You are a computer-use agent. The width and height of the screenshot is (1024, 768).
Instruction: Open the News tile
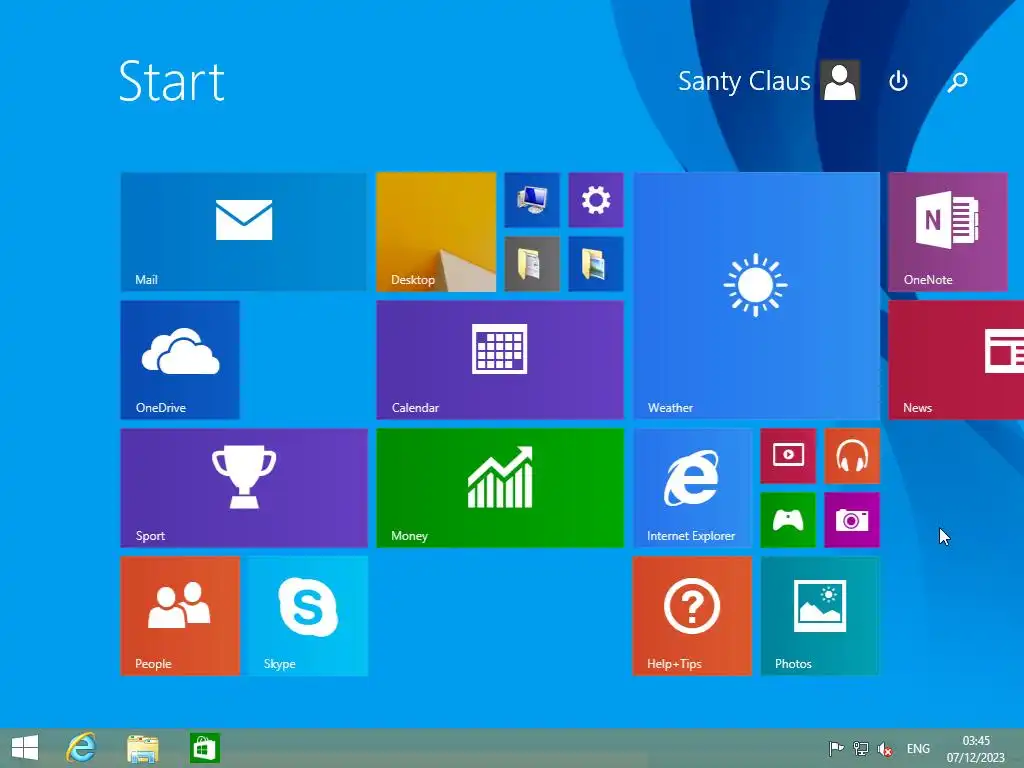tap(956, 360)
